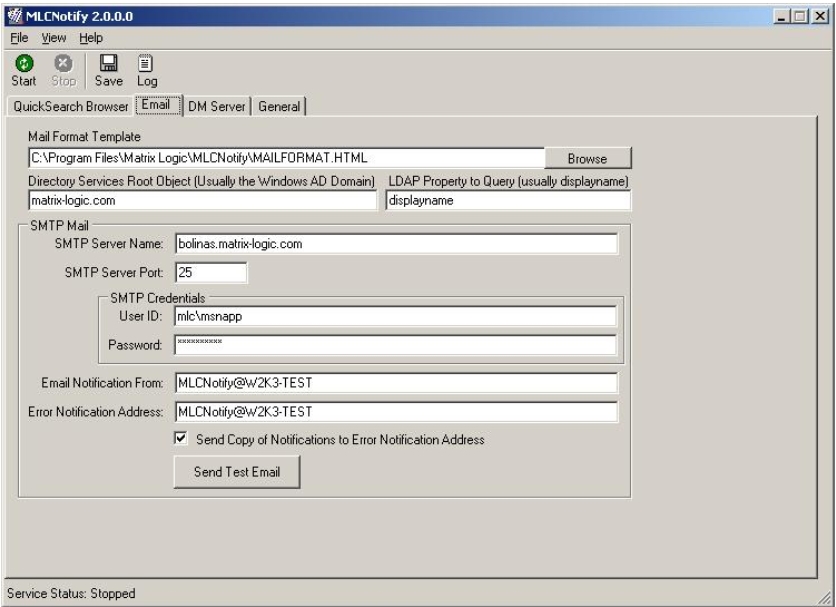Click the Error Notification Address field
The width and height of the screenshot is (836, 607).
(x=396, y=412)
